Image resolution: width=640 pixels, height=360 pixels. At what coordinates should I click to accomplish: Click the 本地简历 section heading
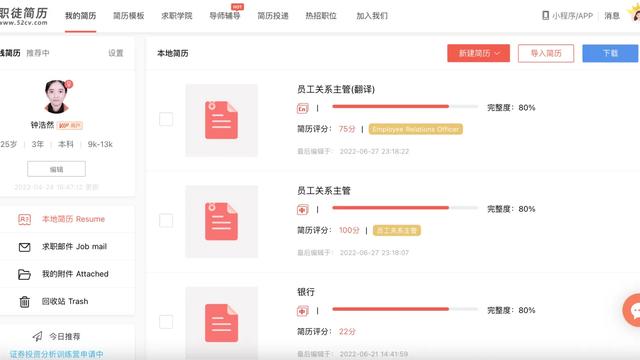[x=173, y=53]
